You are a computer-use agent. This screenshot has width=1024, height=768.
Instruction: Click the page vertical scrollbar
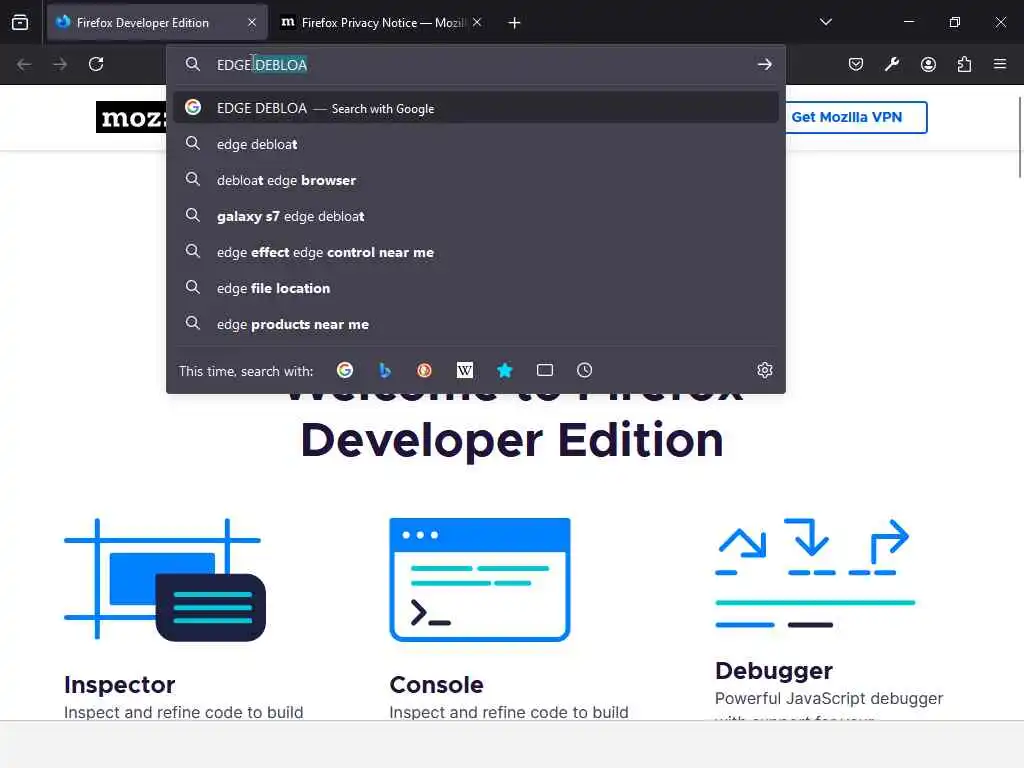click(x=1019, y=137)
